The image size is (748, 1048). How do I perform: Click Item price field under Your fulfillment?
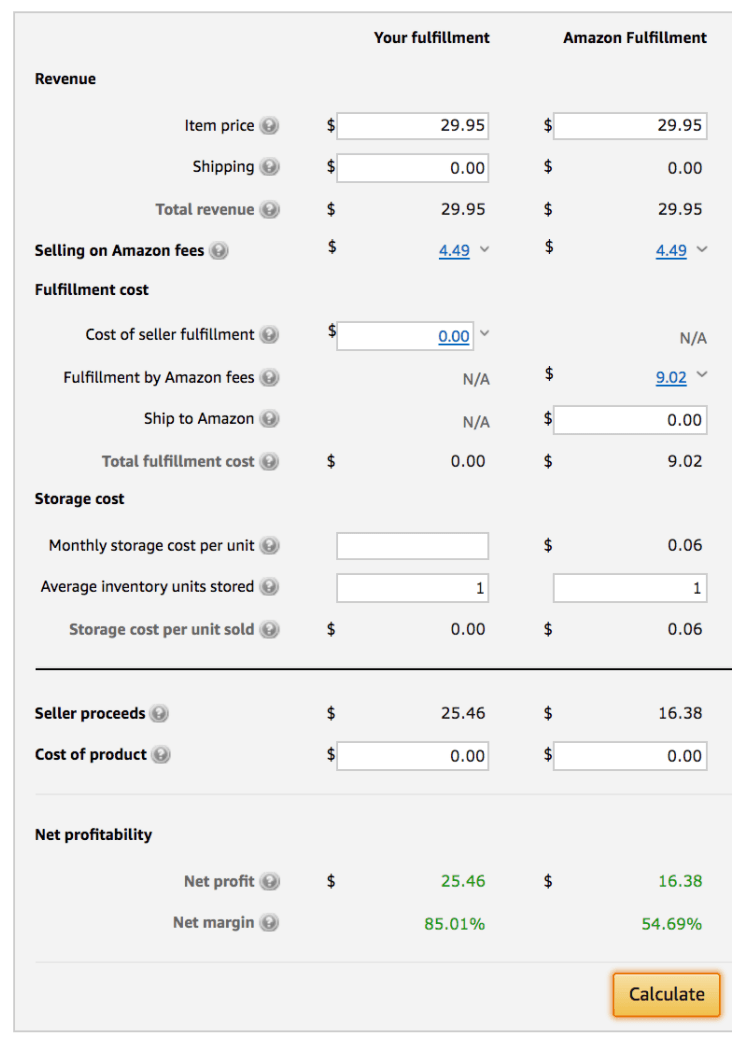[412, 126]
